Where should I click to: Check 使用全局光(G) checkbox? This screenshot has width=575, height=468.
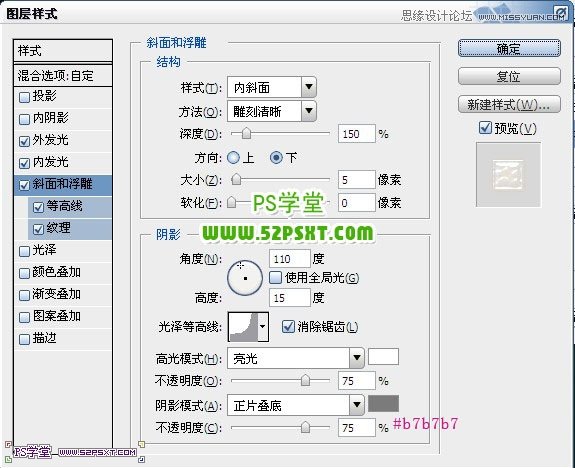[275, 278]
